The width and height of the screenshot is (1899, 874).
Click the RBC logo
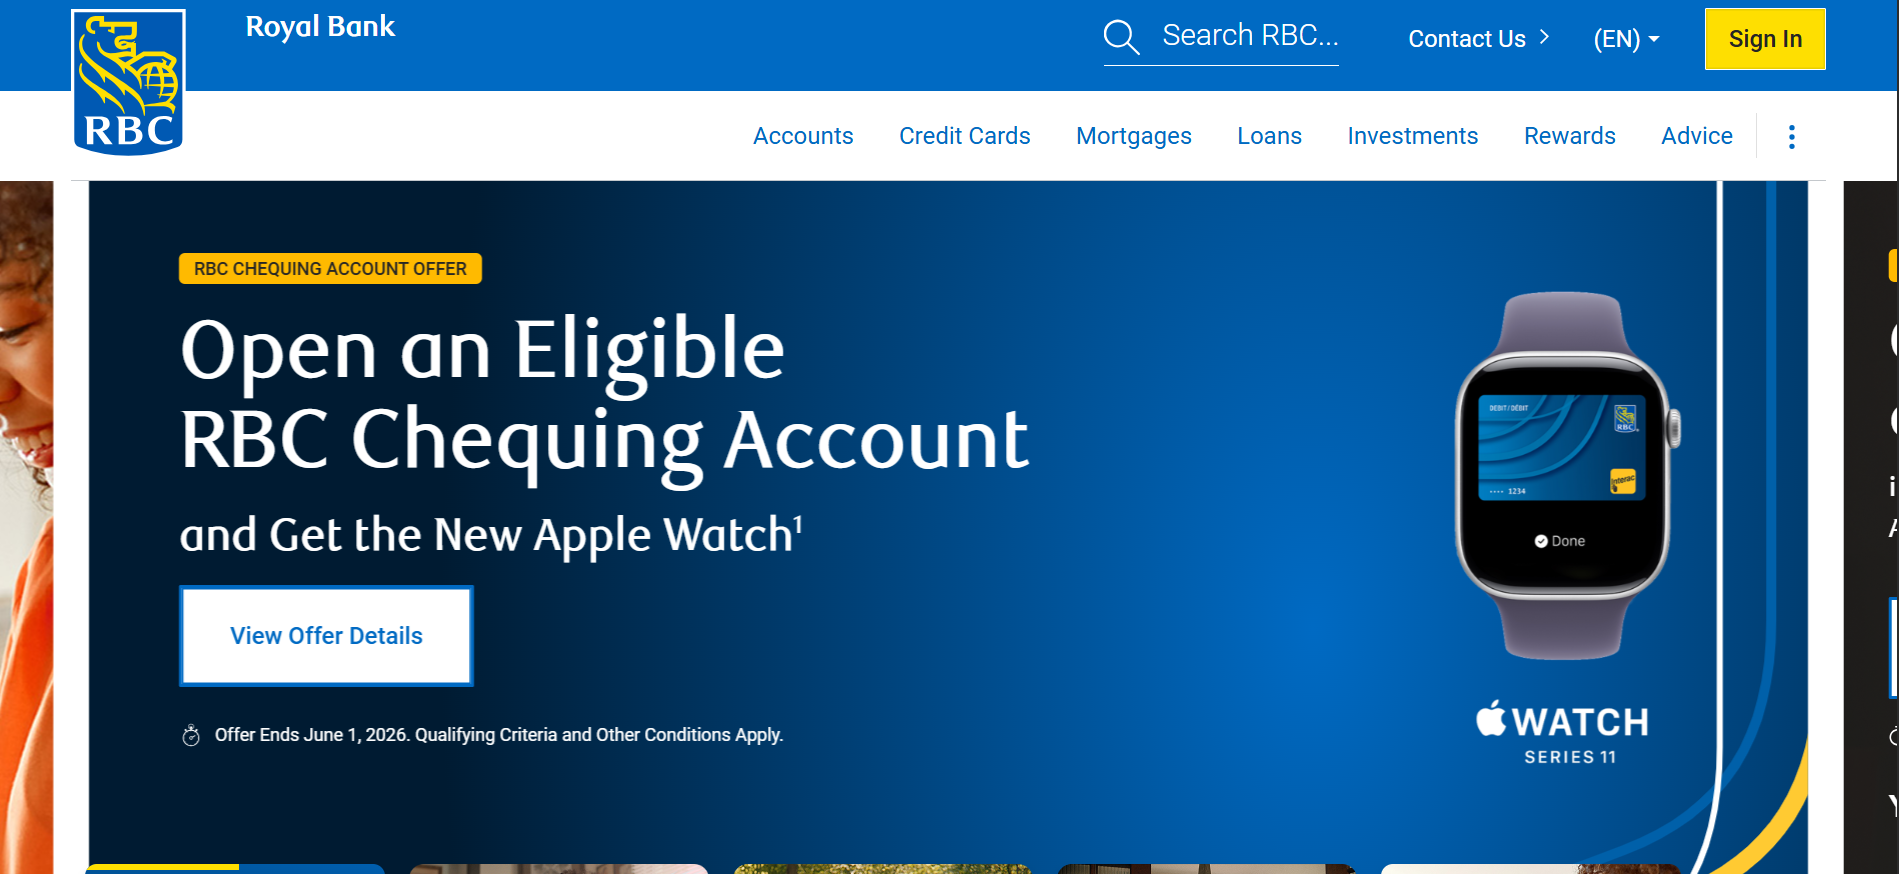pos(128,82)
